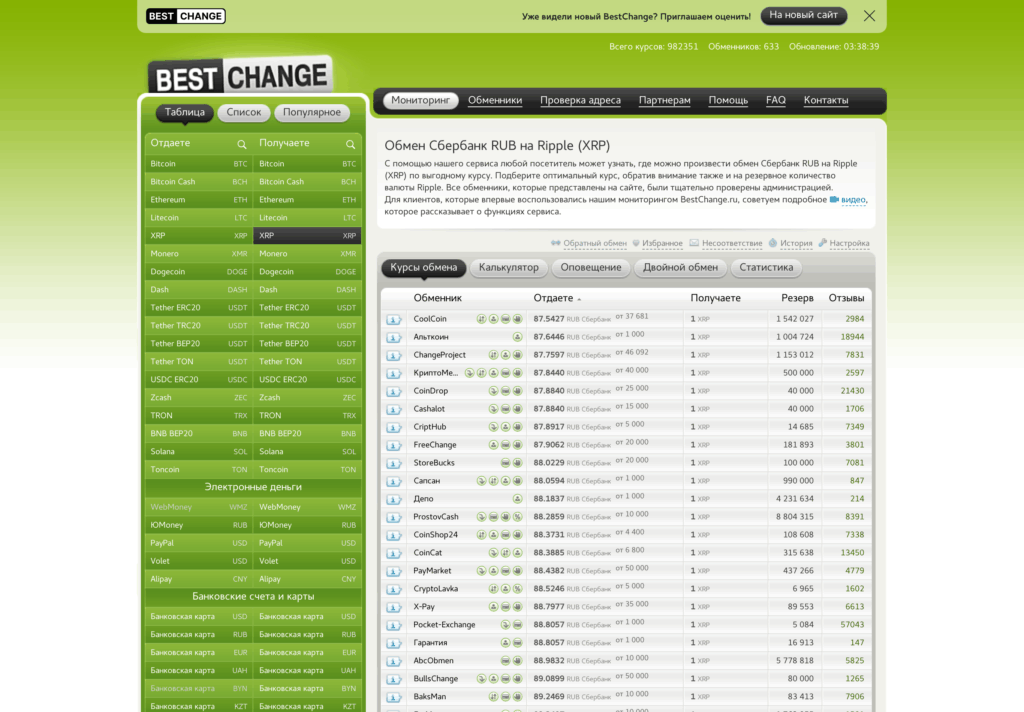Open info icon for CoinDrop row
This screenshot has width=1024, height=712.
point(394,391)
